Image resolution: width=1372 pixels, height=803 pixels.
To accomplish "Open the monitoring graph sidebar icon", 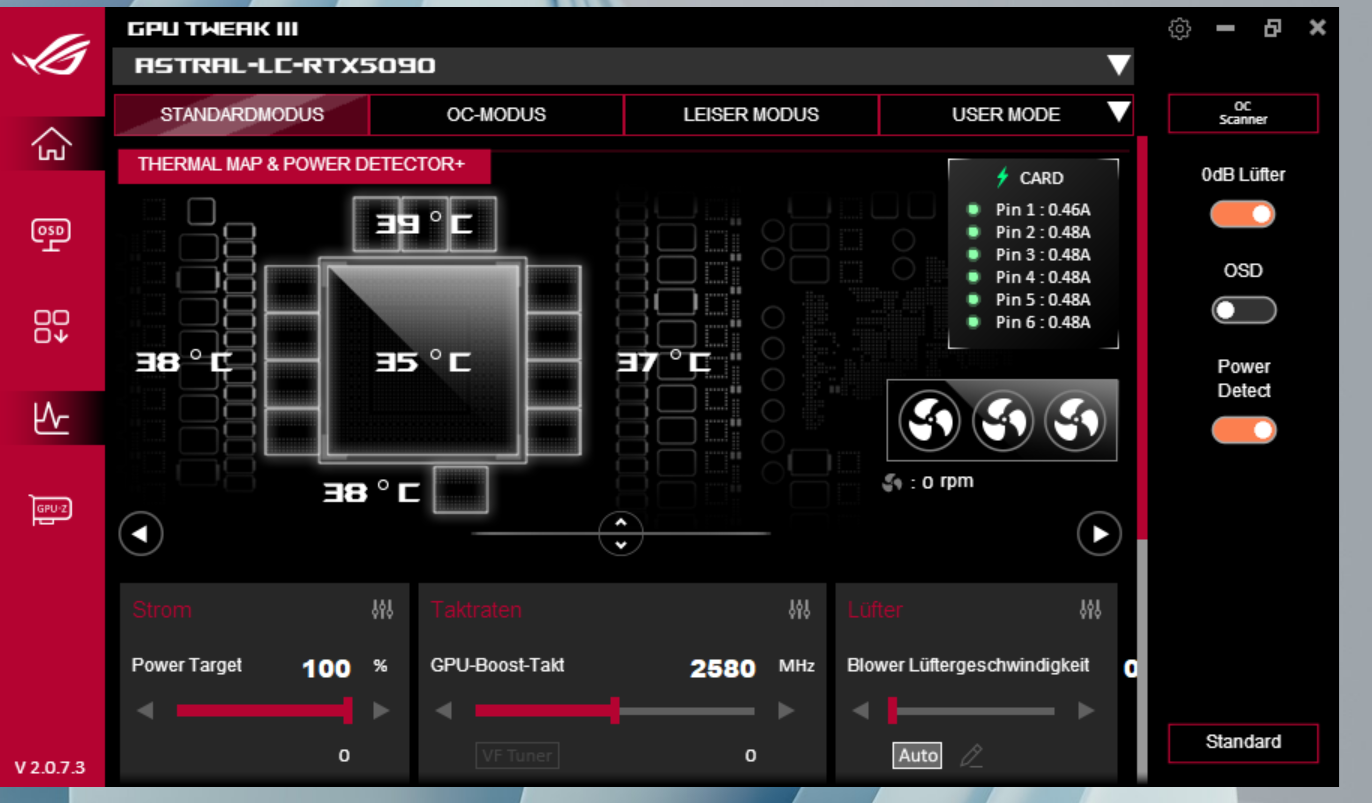I will [52, 417].
